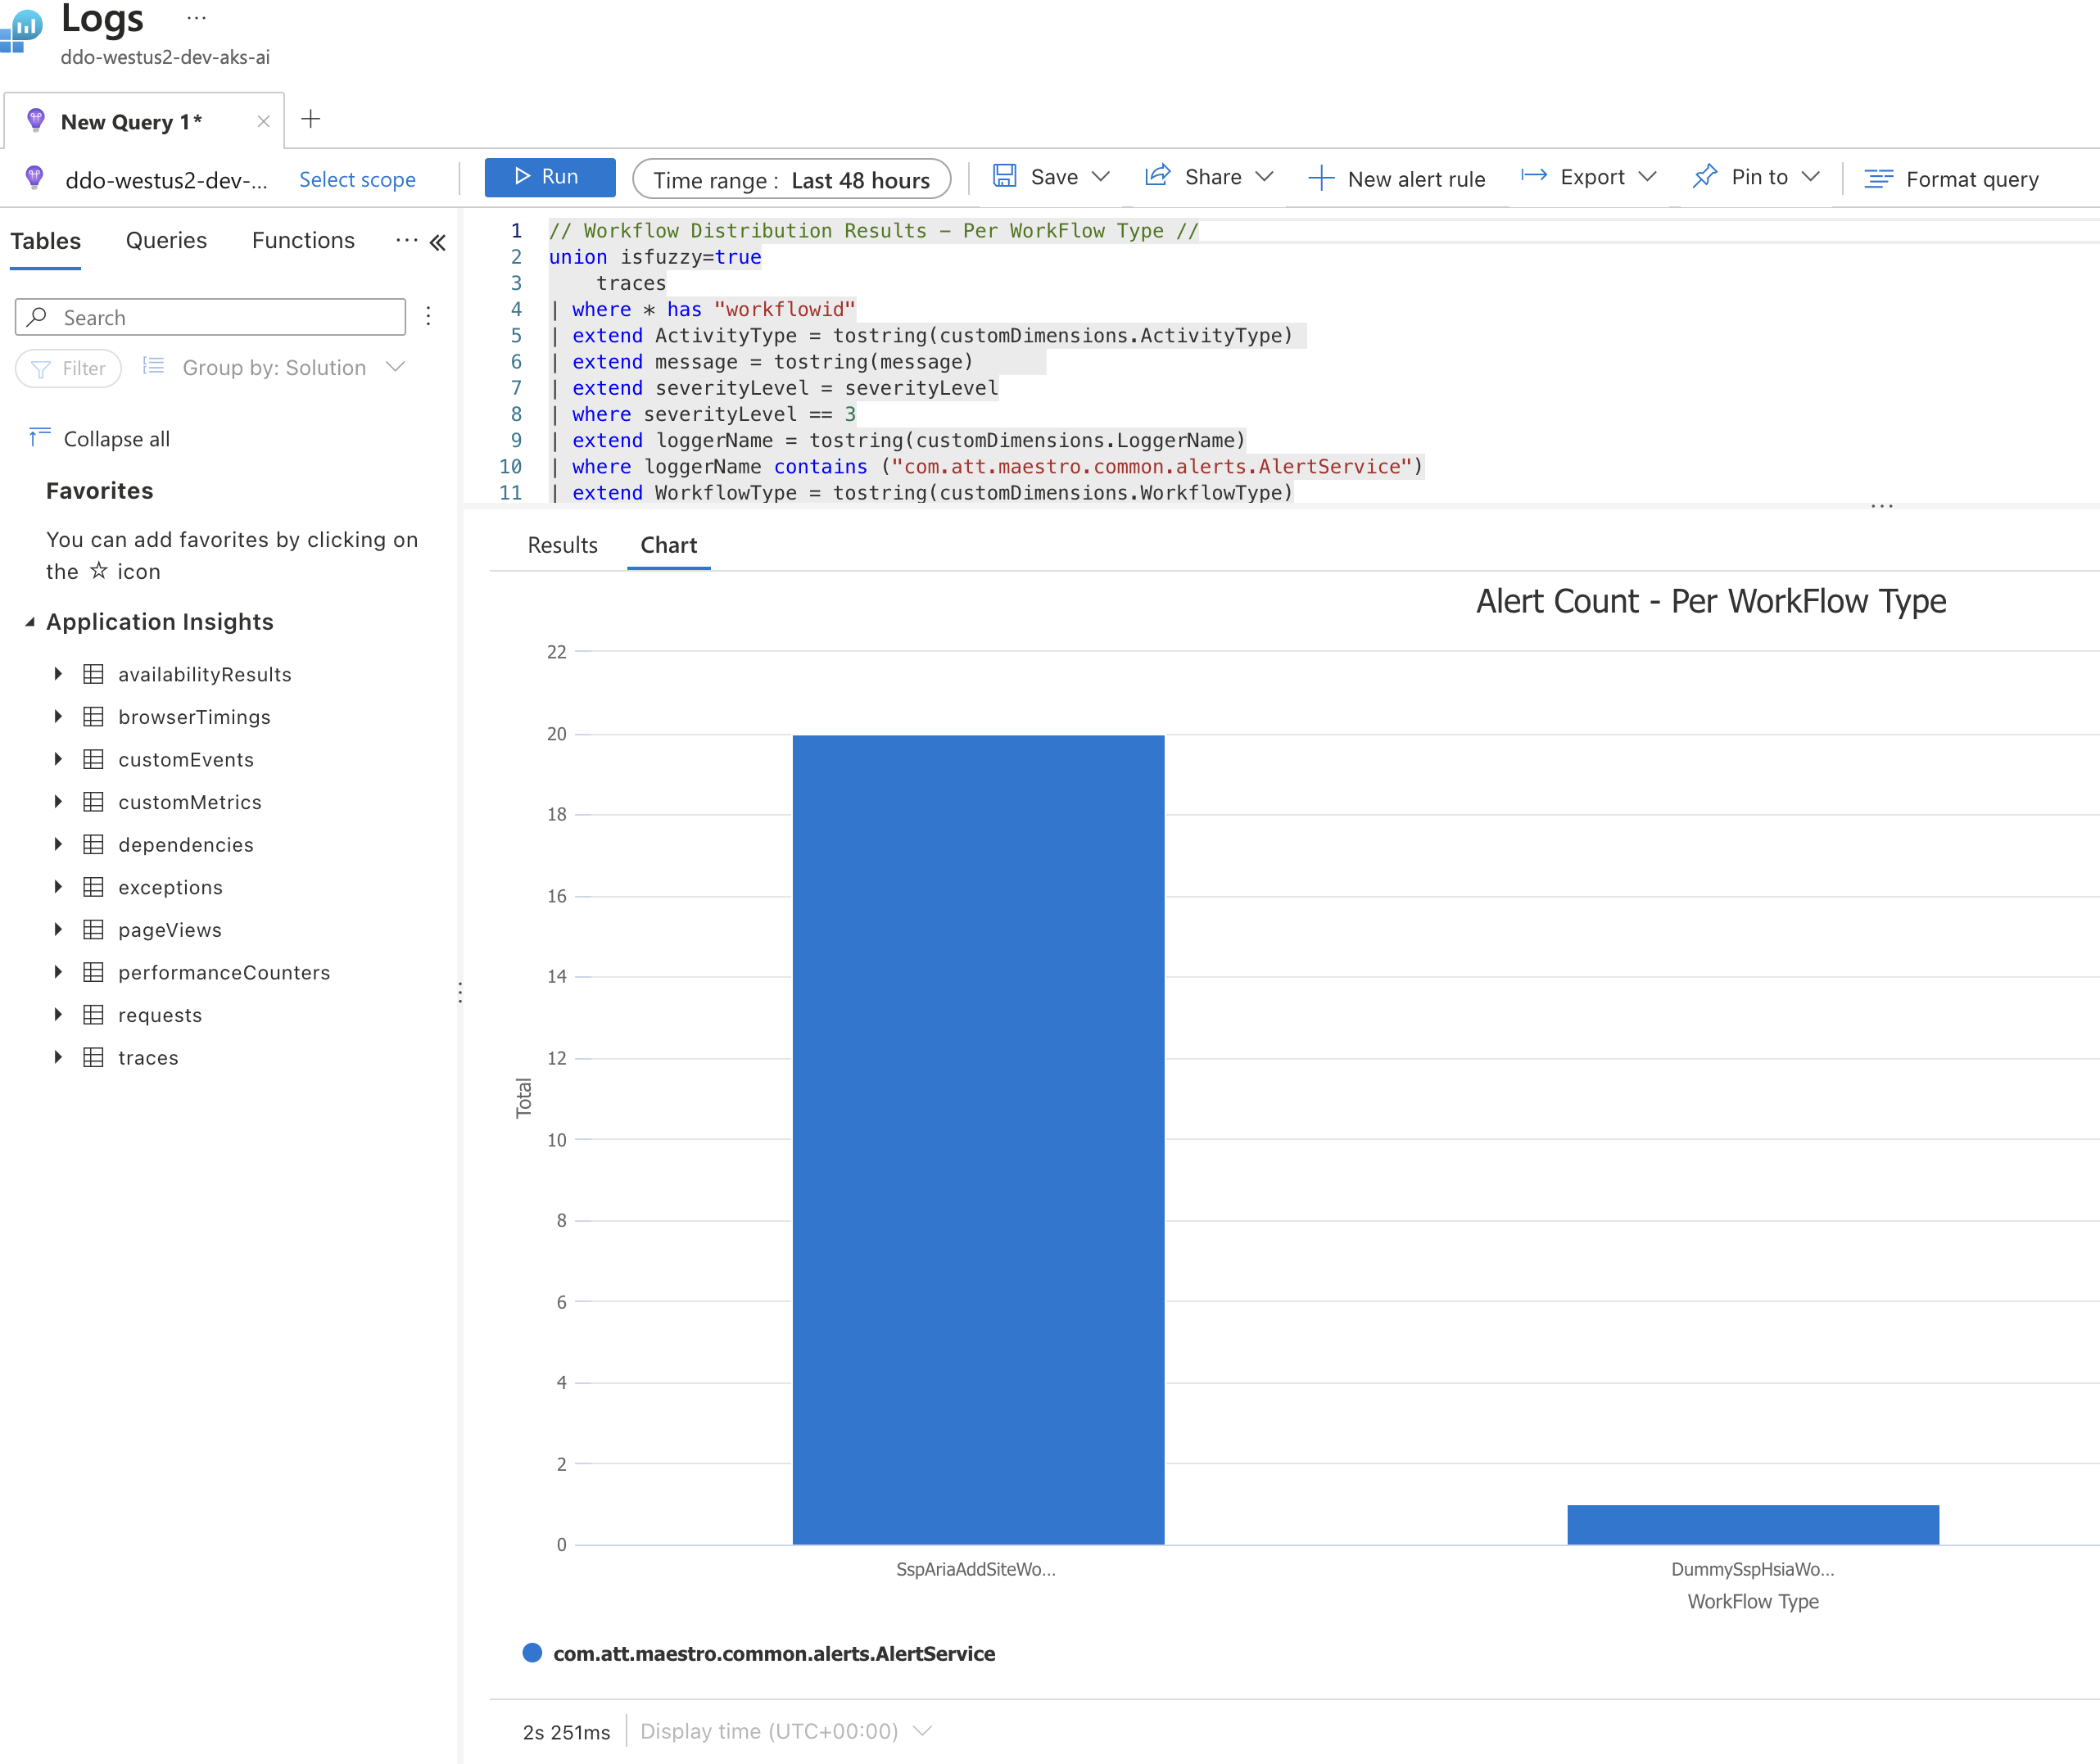This screenshot has width=2100, height=1764.
Task: Open the Results tab
Action: pyautogui.click(x=562, y=545)
